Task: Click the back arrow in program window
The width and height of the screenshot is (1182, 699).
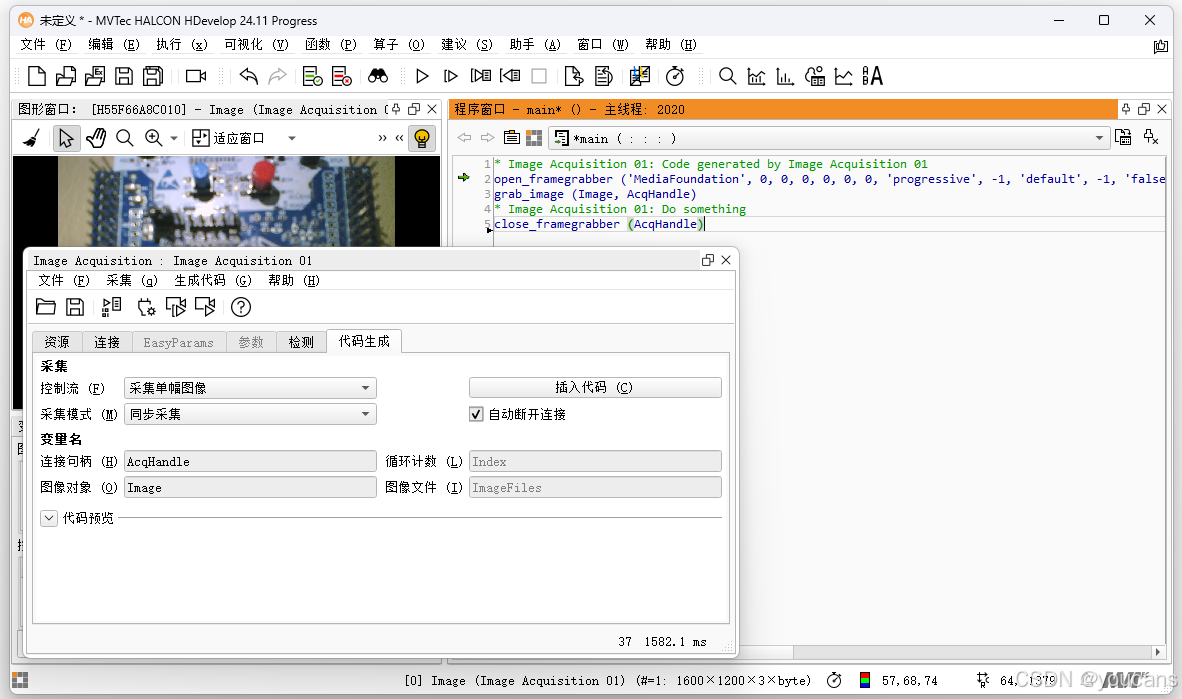Action: pyautogui.click(x=464, y=138)
